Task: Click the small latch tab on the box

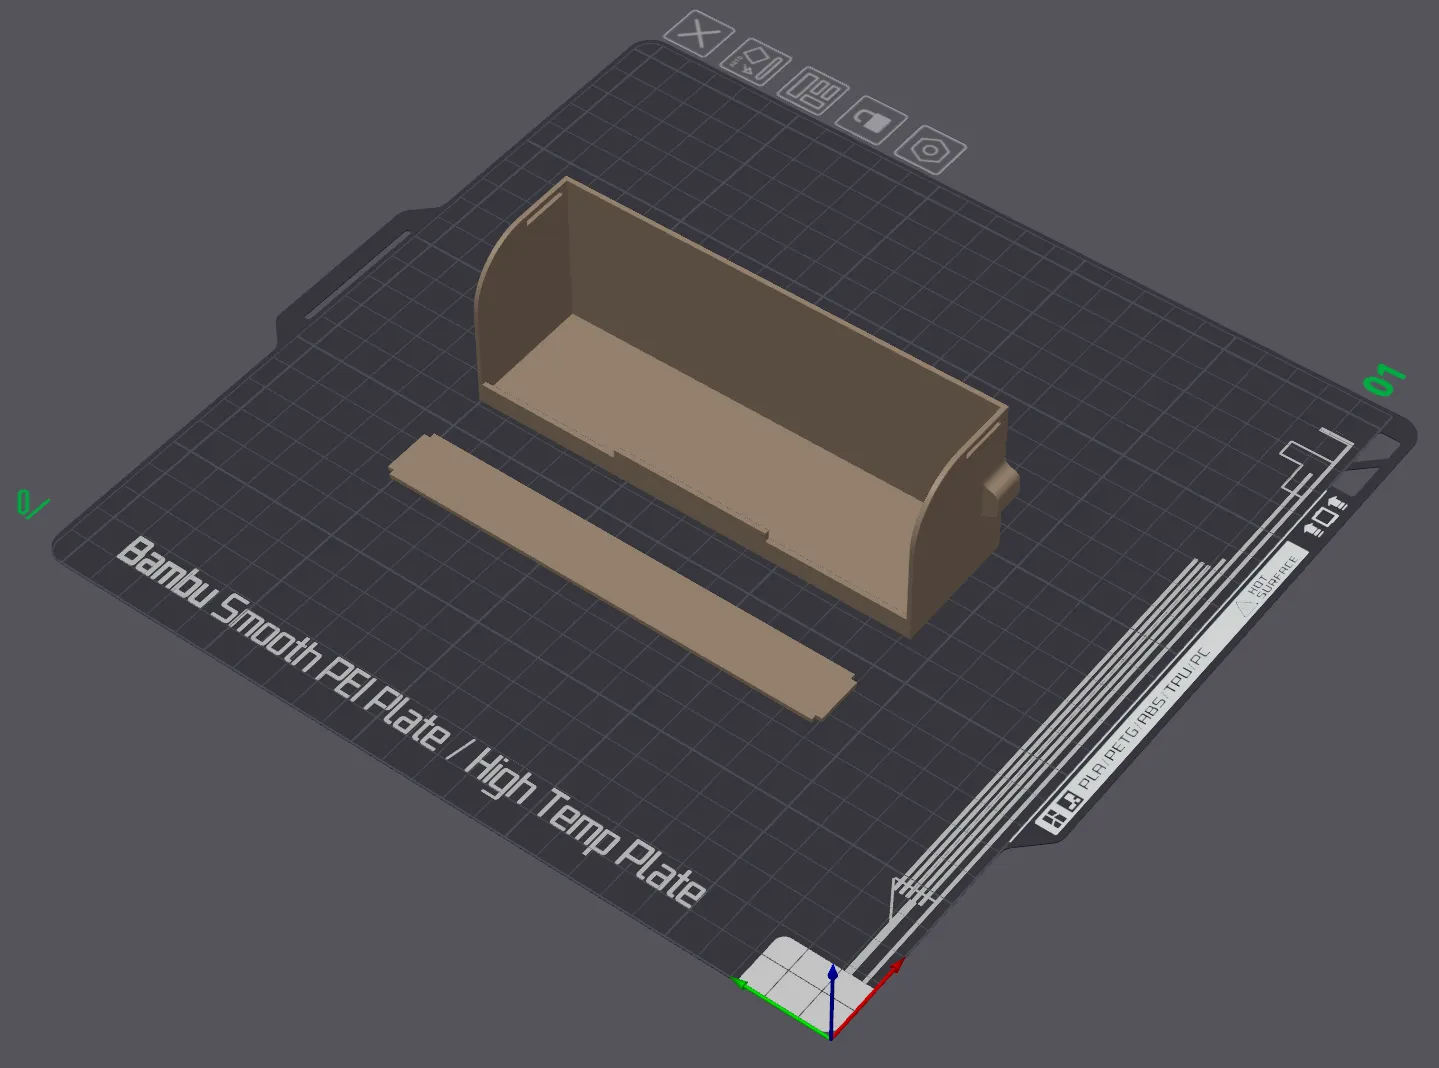Action: coord(1001,485)
